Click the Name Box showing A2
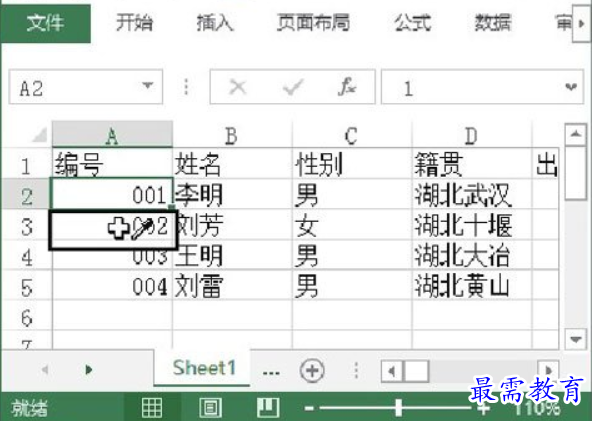 86,87
